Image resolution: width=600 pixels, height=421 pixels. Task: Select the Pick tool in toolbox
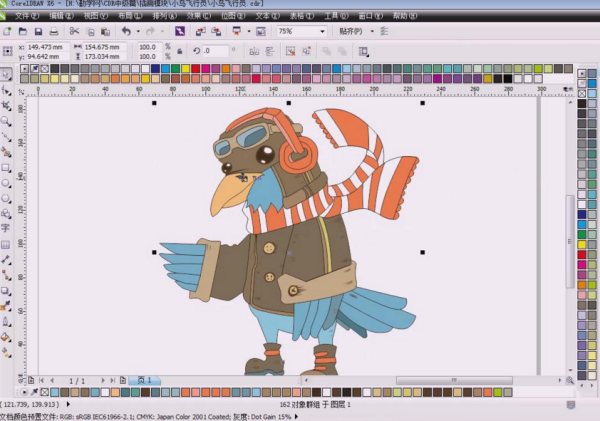click(x=6, y=74)
